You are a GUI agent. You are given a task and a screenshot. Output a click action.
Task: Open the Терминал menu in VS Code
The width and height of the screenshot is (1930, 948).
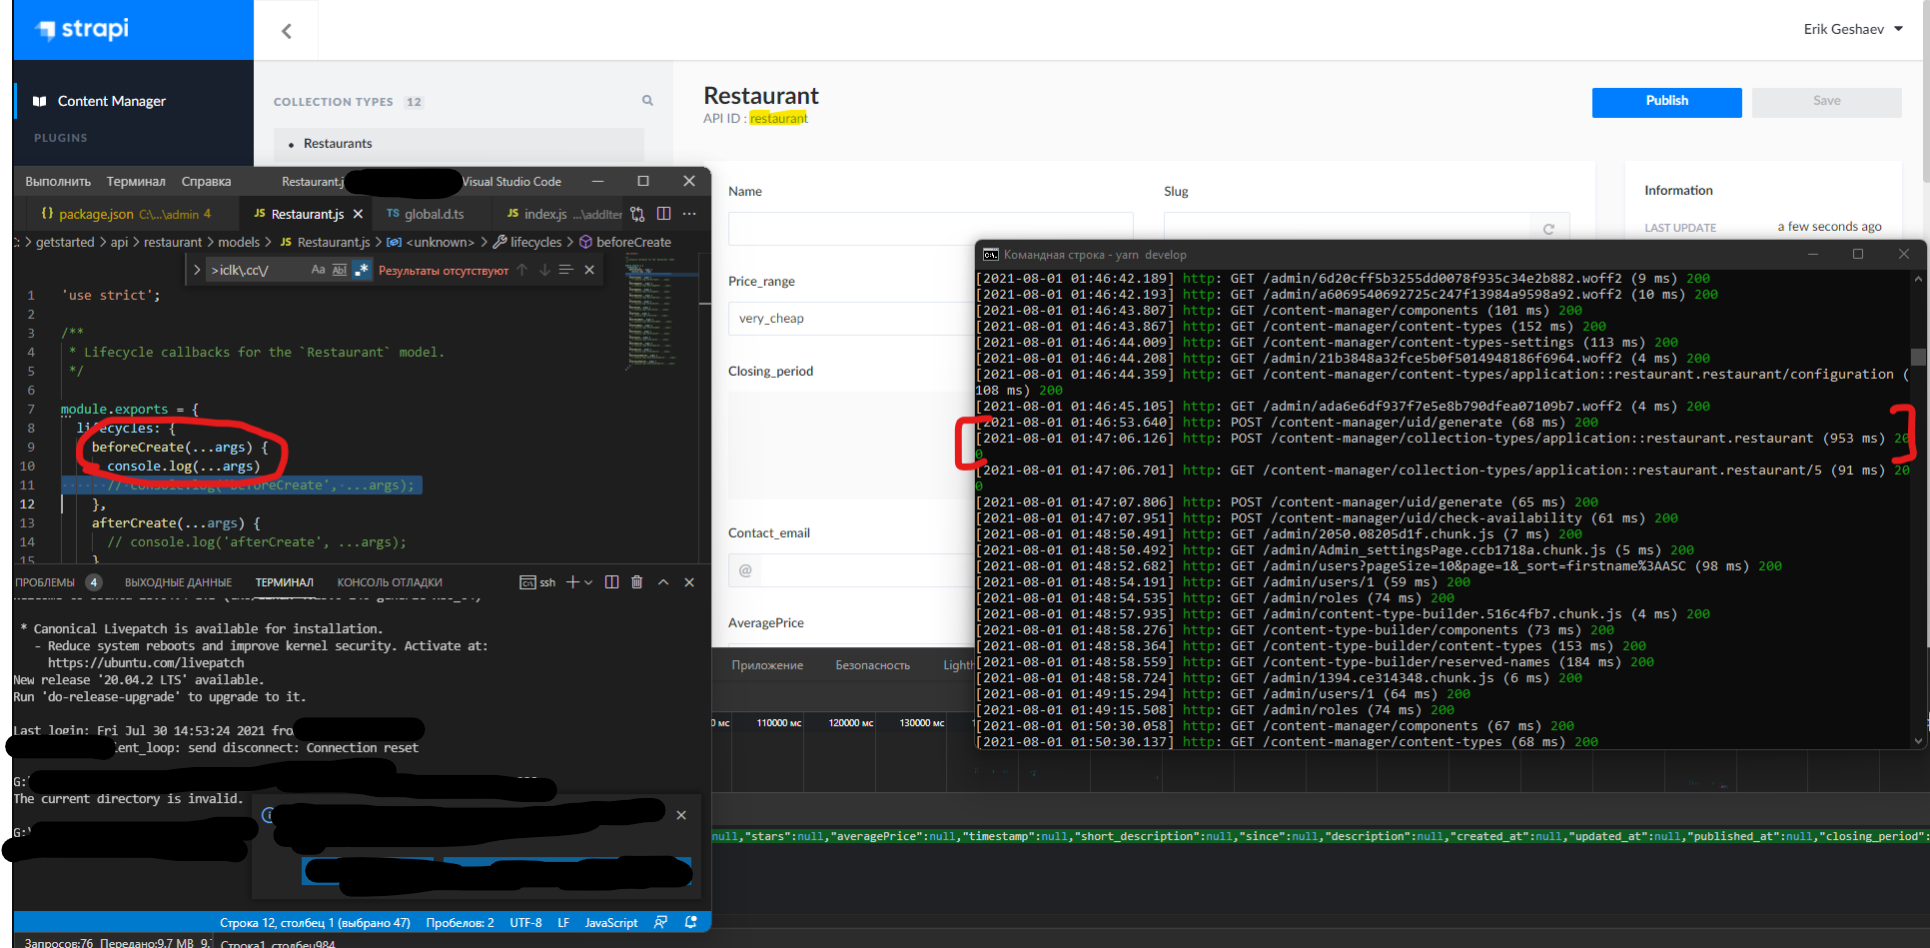[x=136, y=181]
